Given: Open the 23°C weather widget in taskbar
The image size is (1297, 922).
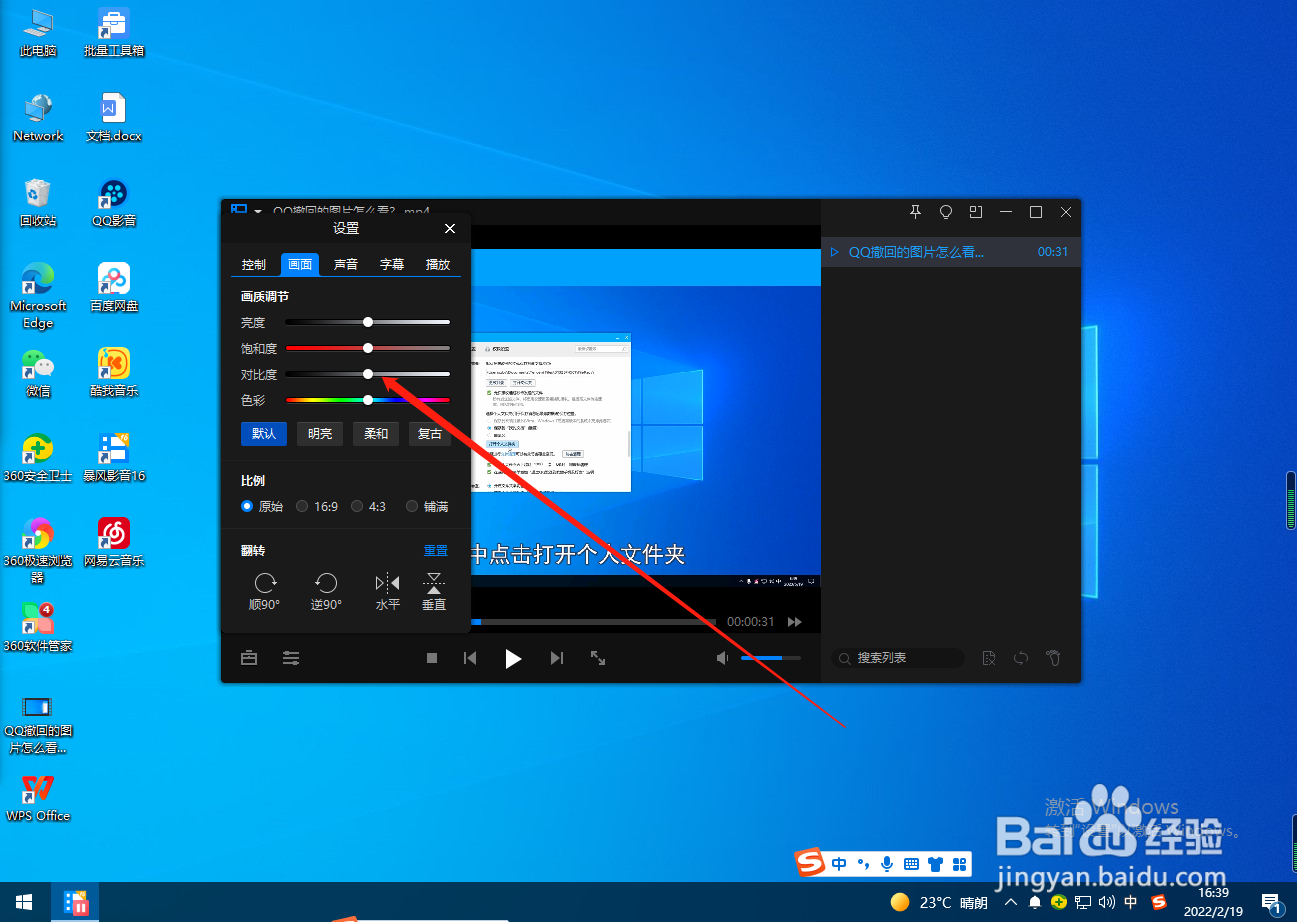Looking at the screenshot, I should point(939,902).
